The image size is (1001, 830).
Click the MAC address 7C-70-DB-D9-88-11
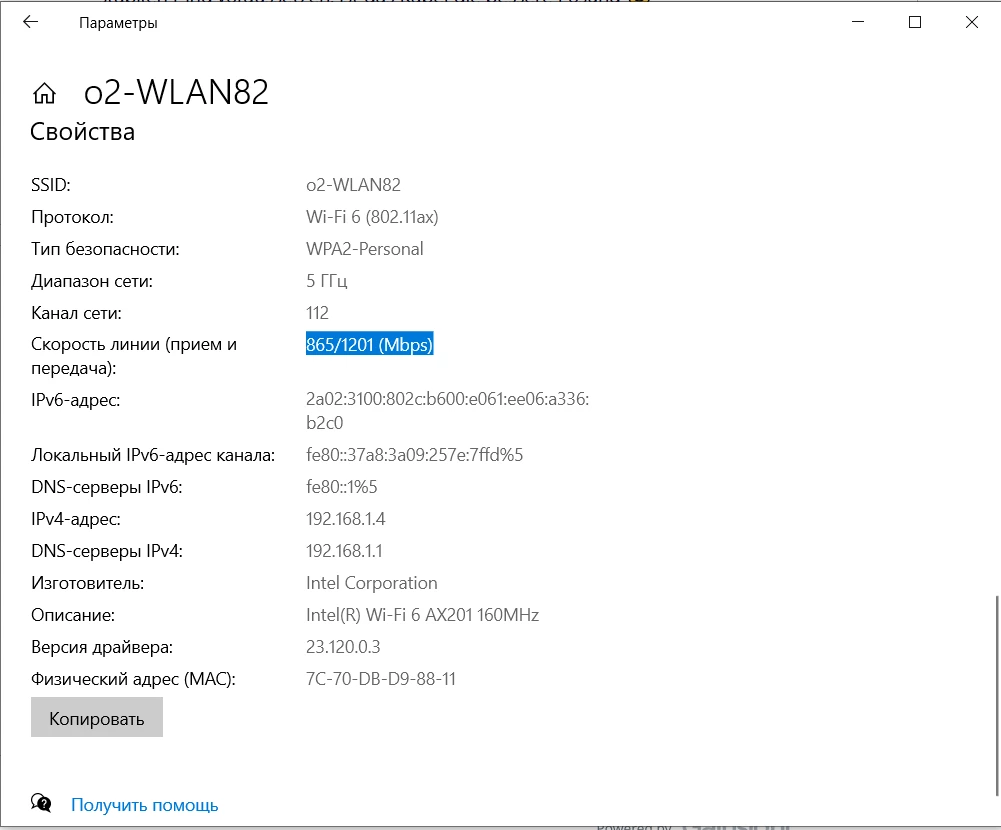click(380, 679)
